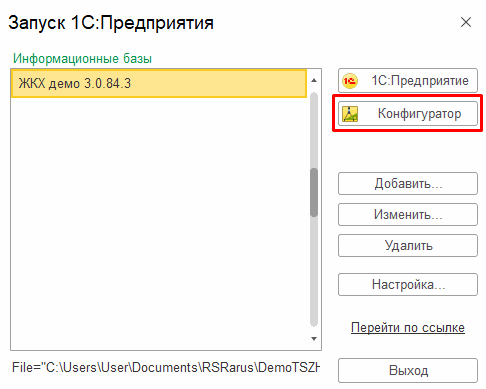This screenshot has height=389, width=486.
Task: Click the Информационные базы heading
Action: 82,59
